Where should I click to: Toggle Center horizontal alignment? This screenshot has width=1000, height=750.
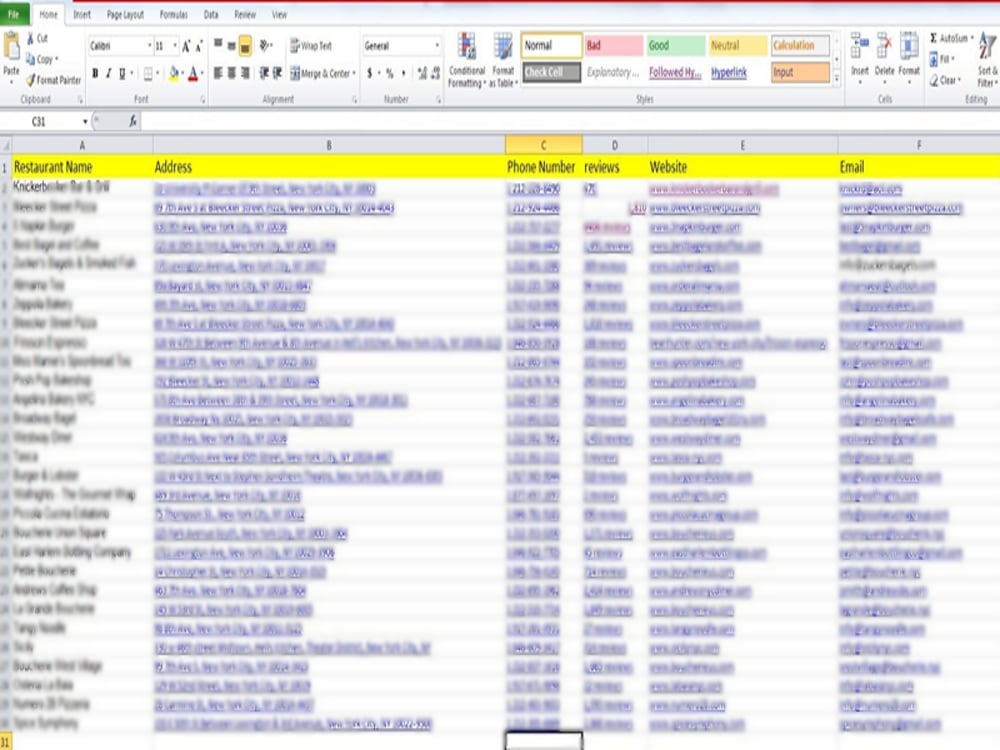[x=232, y=73]
